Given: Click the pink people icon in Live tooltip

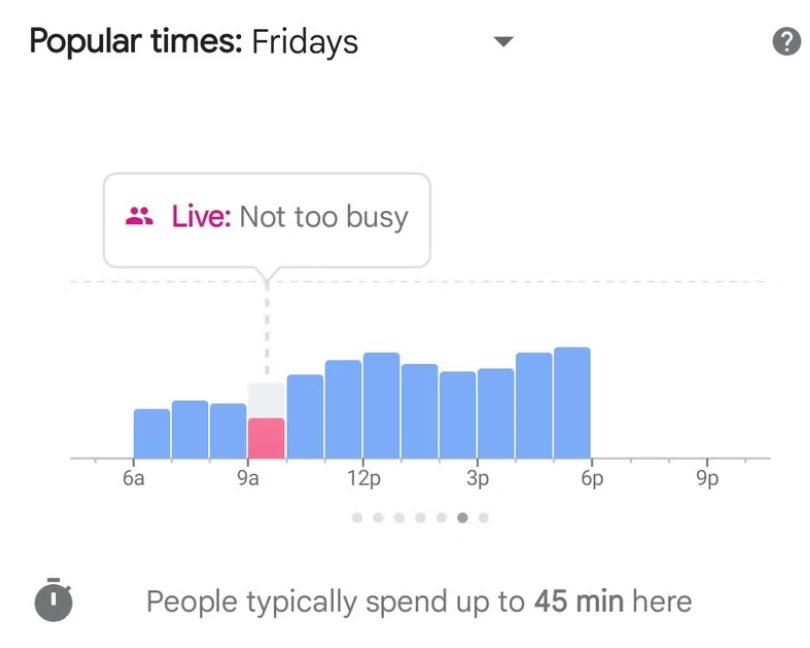Looking at the screenshot, I should coord(139,215).
